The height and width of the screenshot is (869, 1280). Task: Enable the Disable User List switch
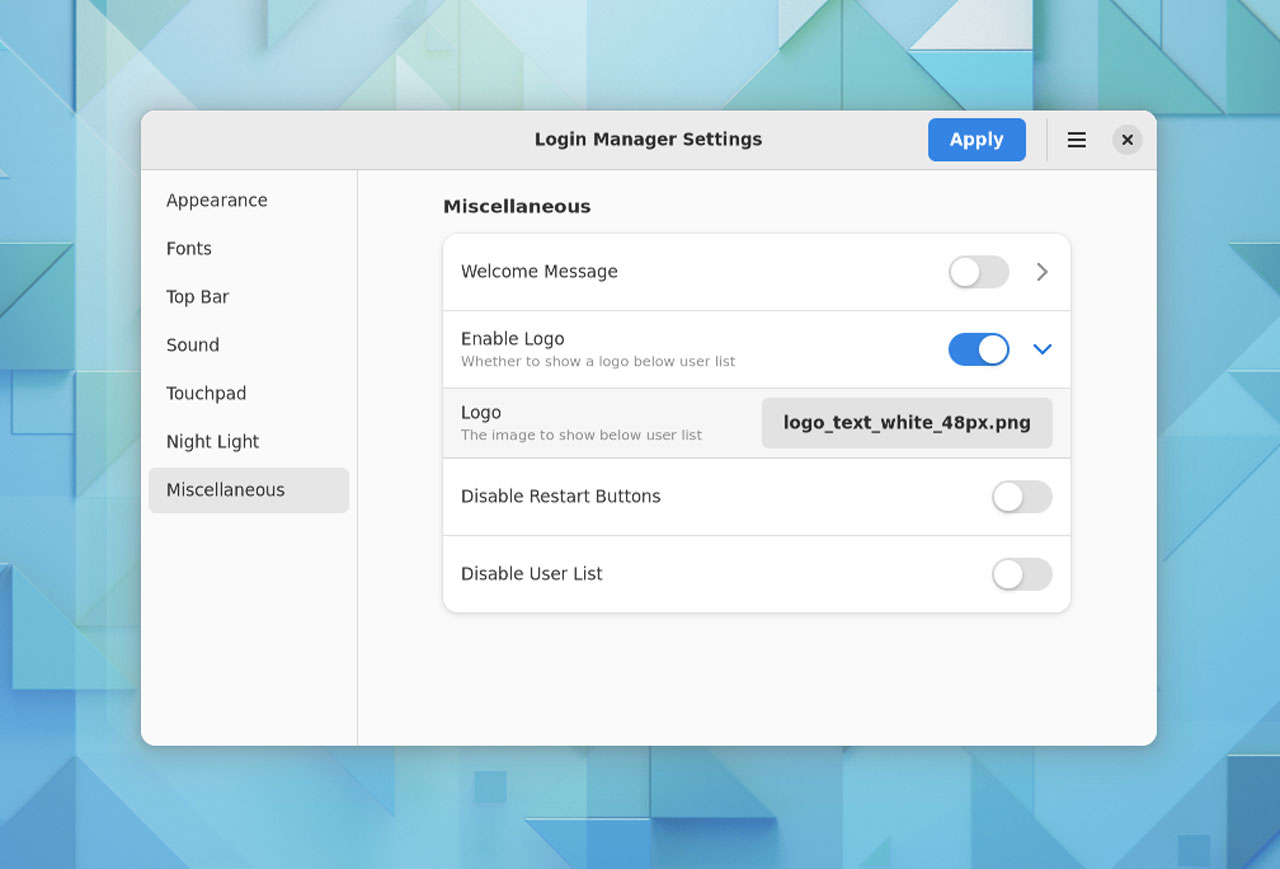coord(1022,574)
